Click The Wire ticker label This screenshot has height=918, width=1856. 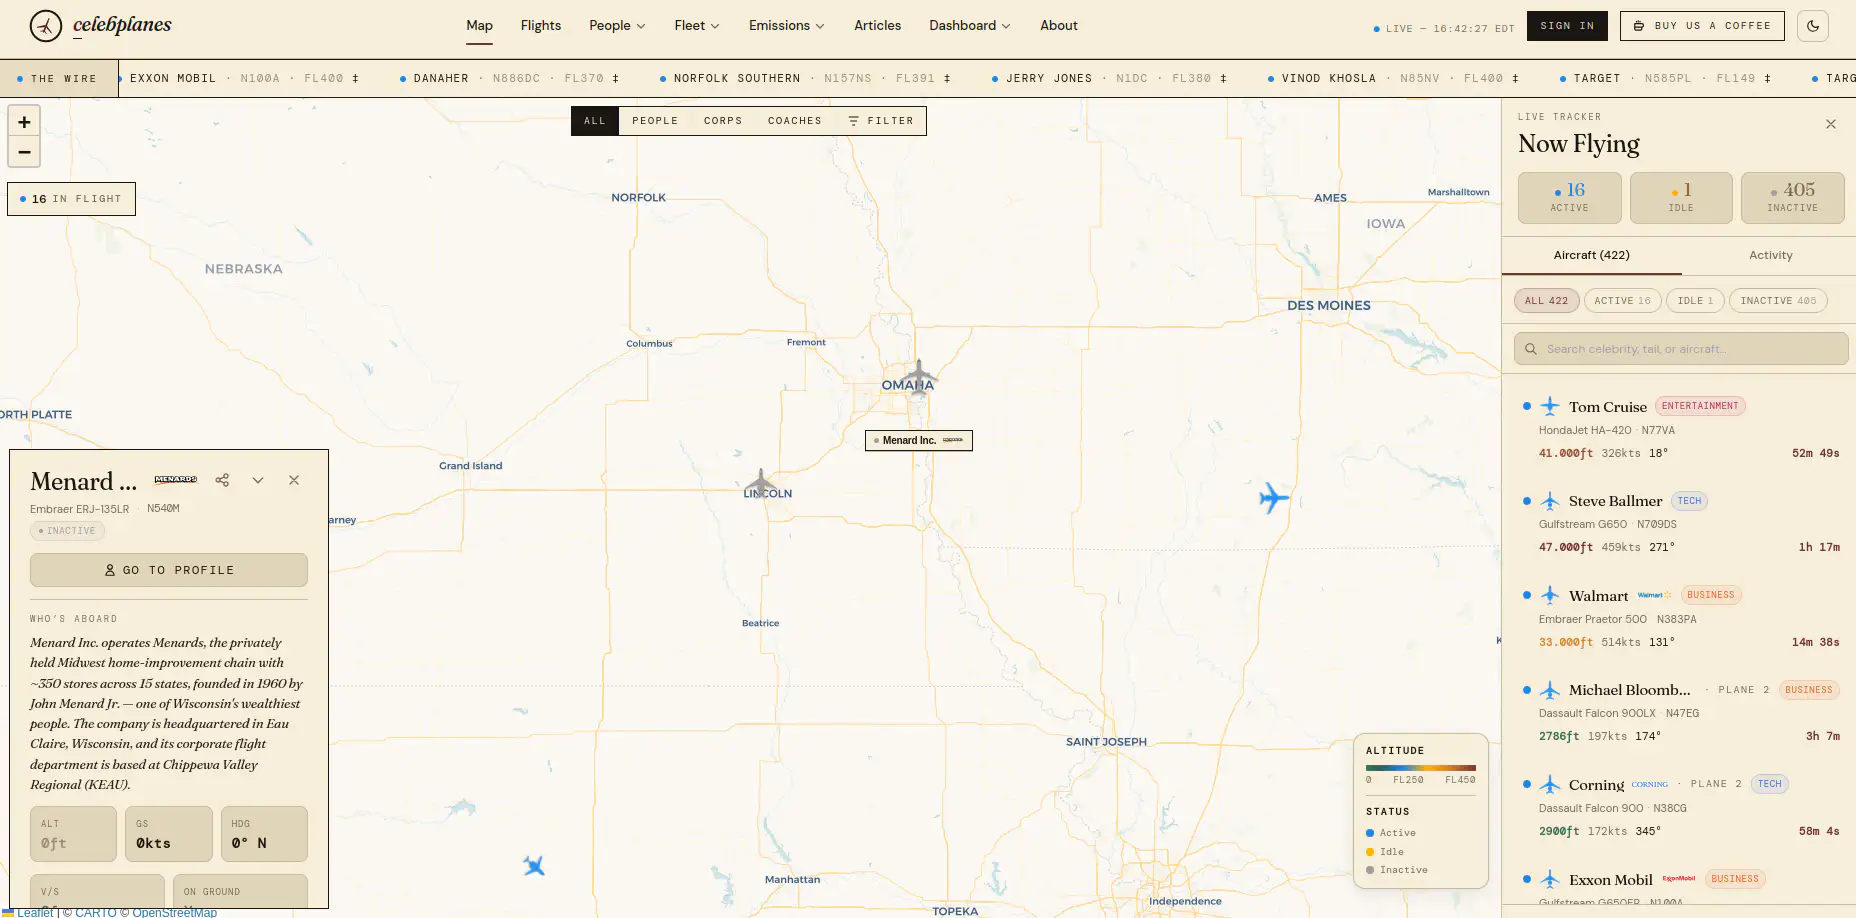pyautogui.click(x=59, y=78)
